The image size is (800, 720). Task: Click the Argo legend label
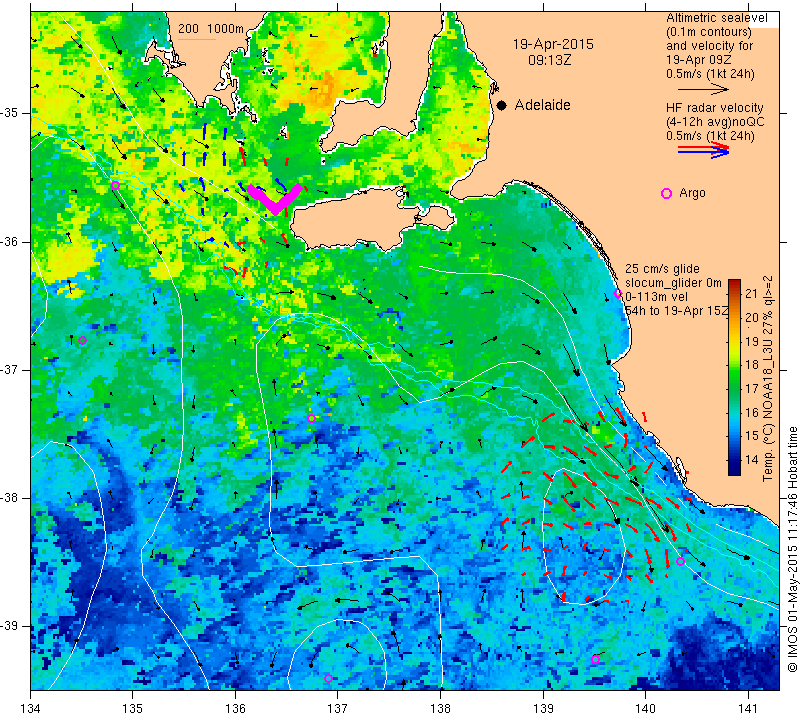click(692, 193)
